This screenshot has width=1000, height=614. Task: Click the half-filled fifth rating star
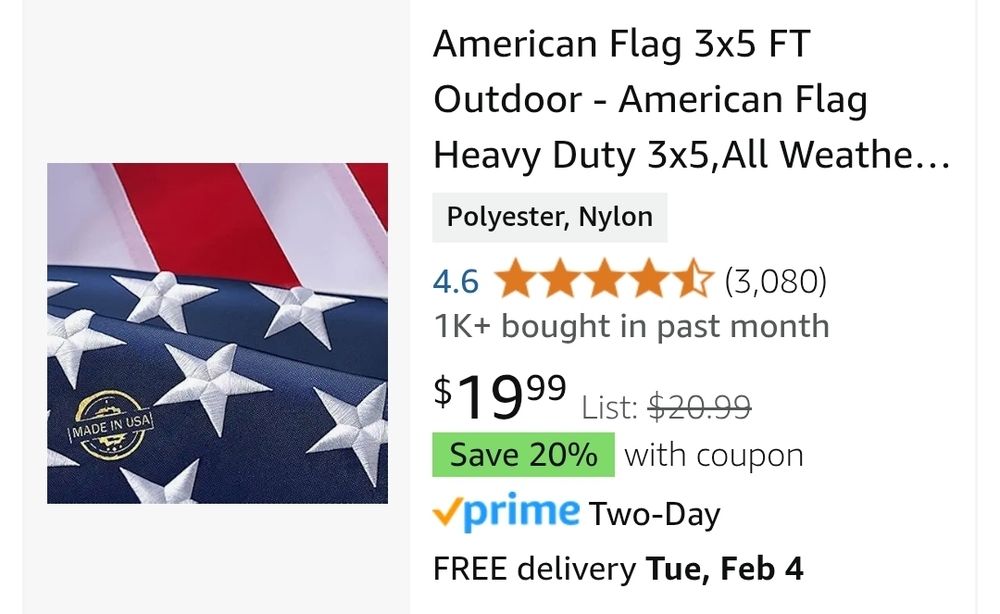tap(693, 279)
